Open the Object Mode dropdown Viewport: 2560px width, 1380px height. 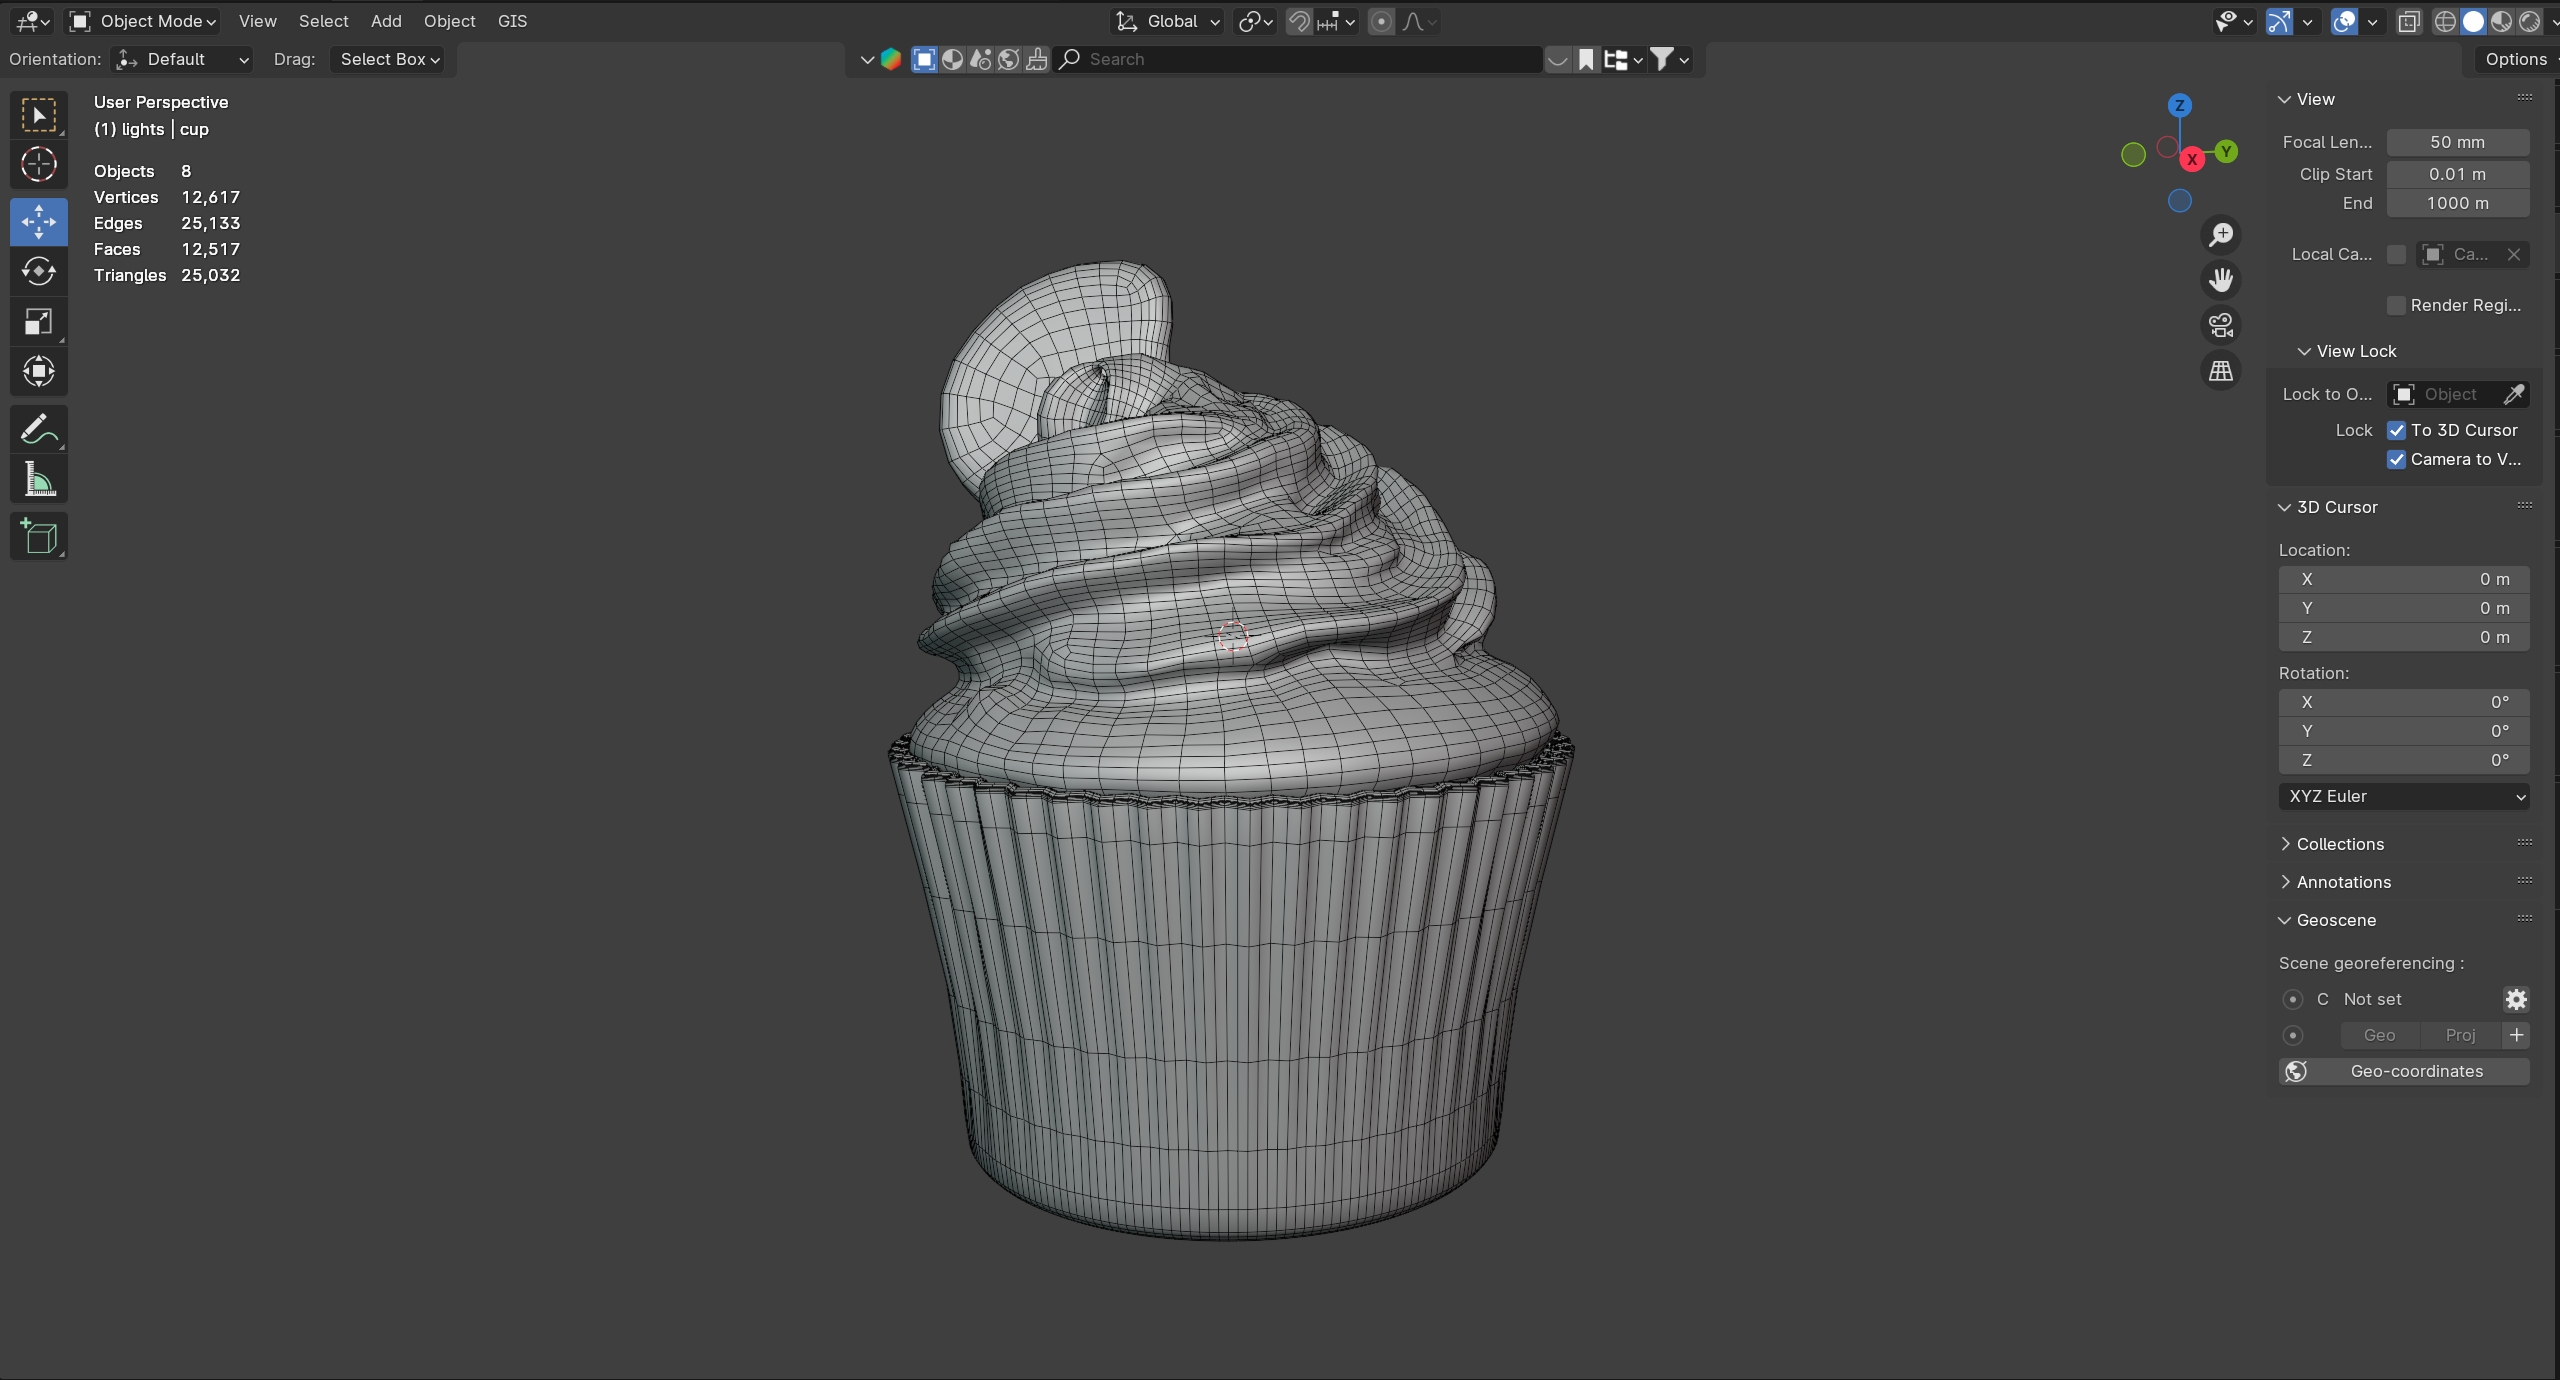click(x=144, y=21)
